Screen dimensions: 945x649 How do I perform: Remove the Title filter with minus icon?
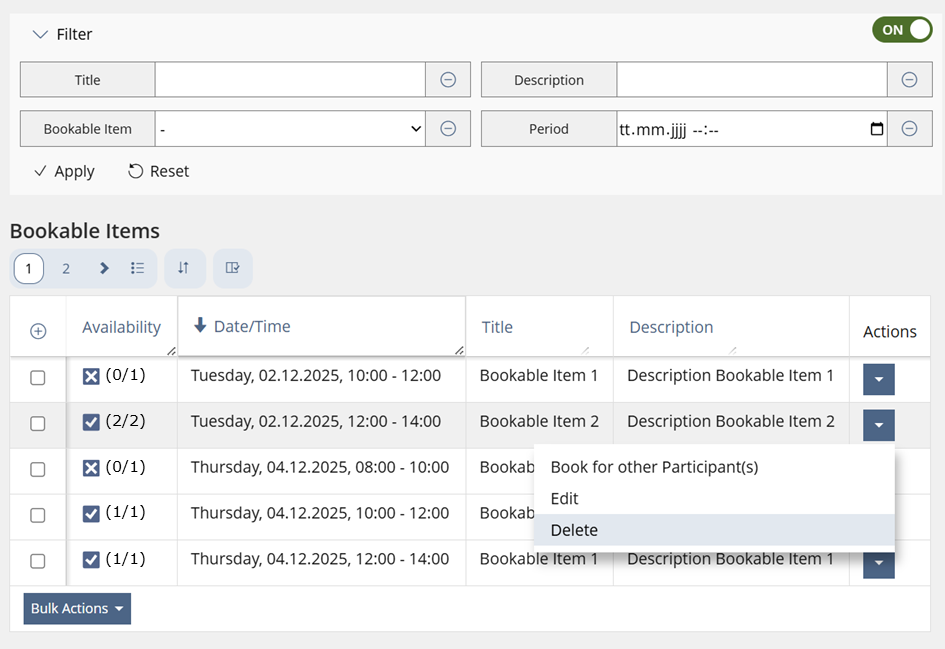pyautogui.click(x=448, y=80)
